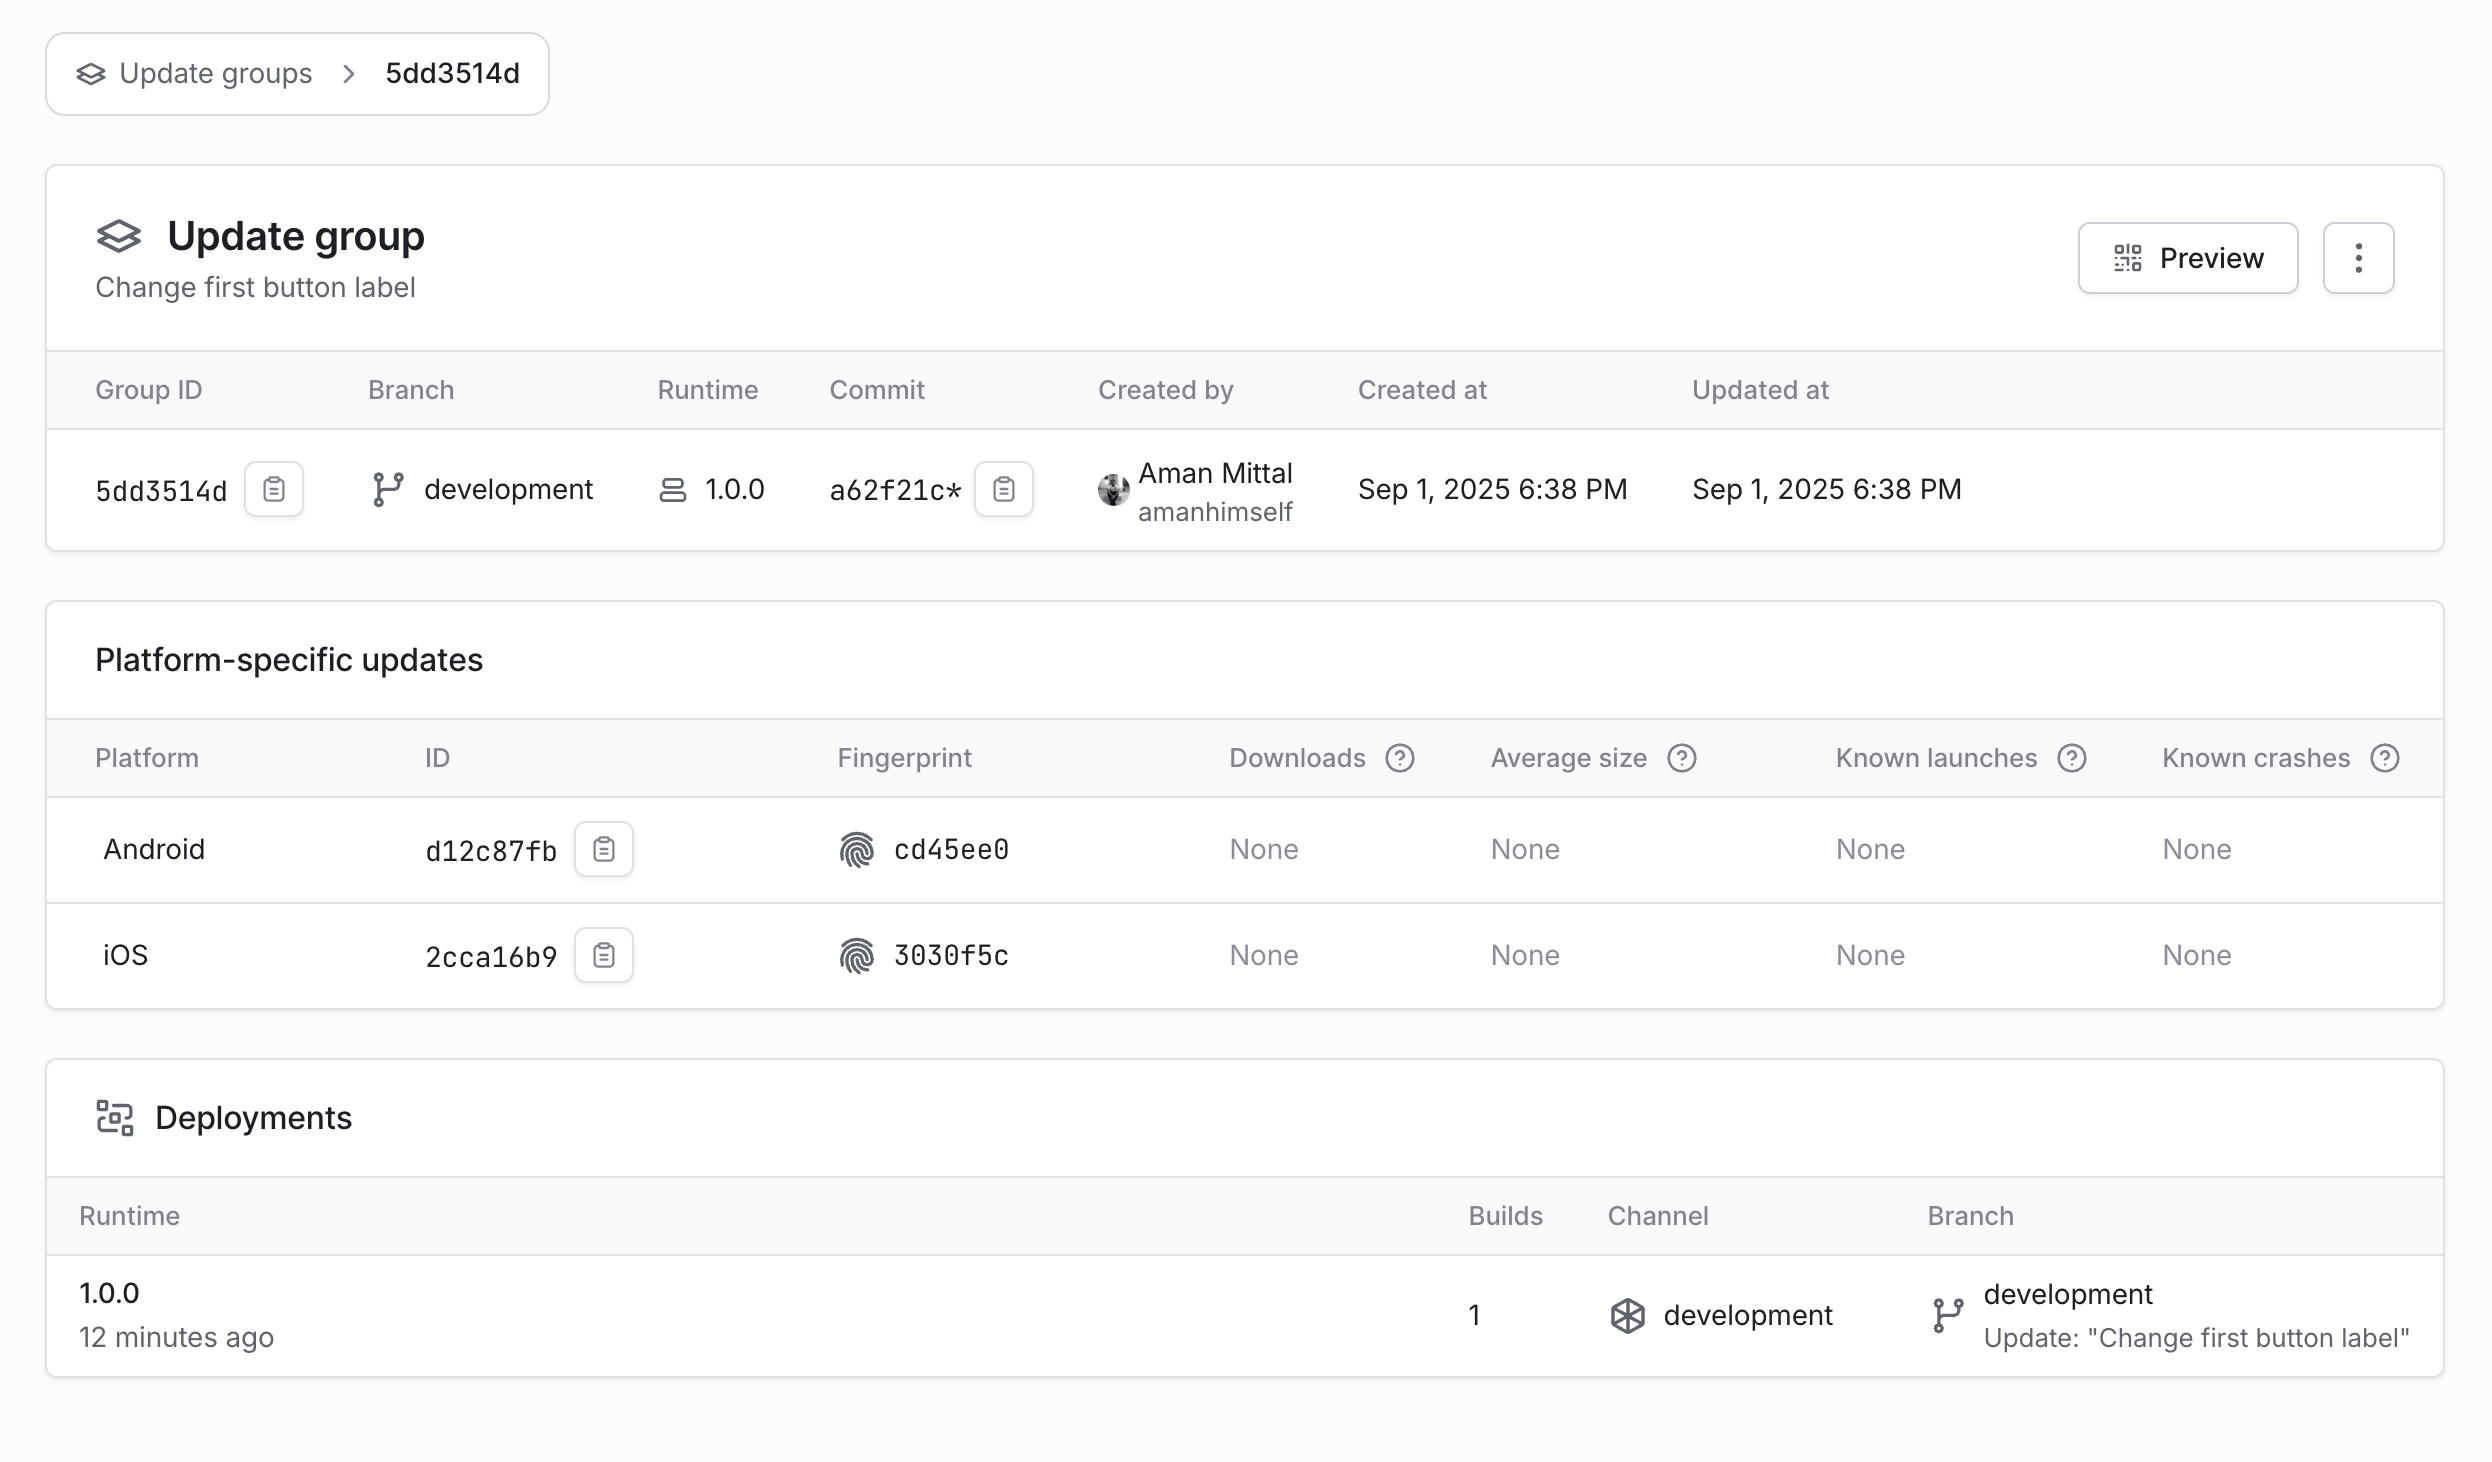Screen dimensions: 2492x1462
Task: Open the development branch in Deployments row
Action: pyautogui.click(x=2067, y=1294)
